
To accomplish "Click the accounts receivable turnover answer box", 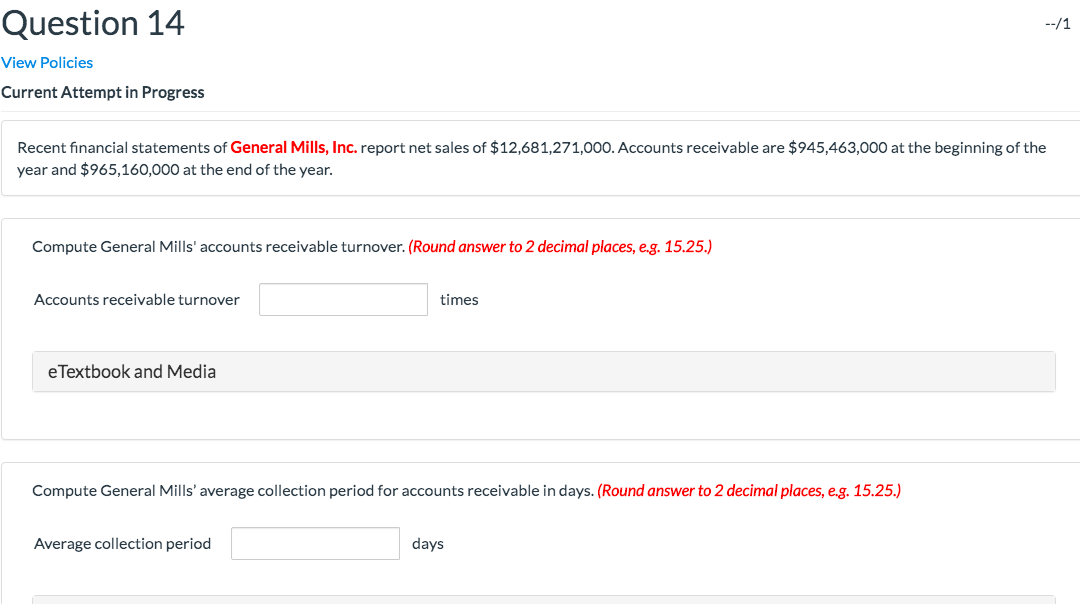I will [x=342, y=299].
